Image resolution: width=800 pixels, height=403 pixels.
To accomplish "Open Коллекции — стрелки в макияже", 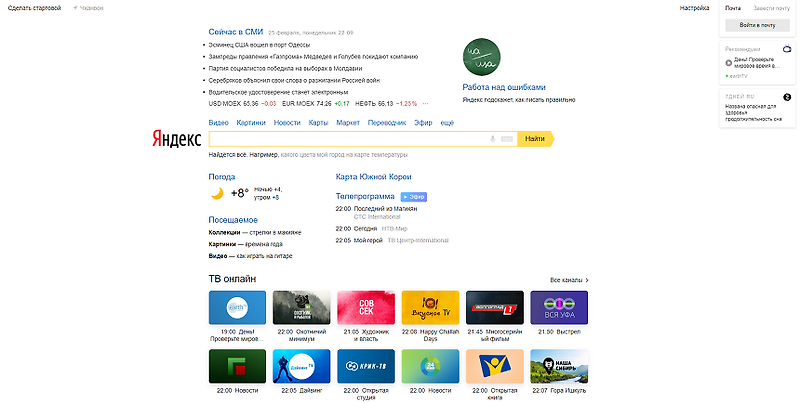I will pyautogui.click(x=255, y=233).
